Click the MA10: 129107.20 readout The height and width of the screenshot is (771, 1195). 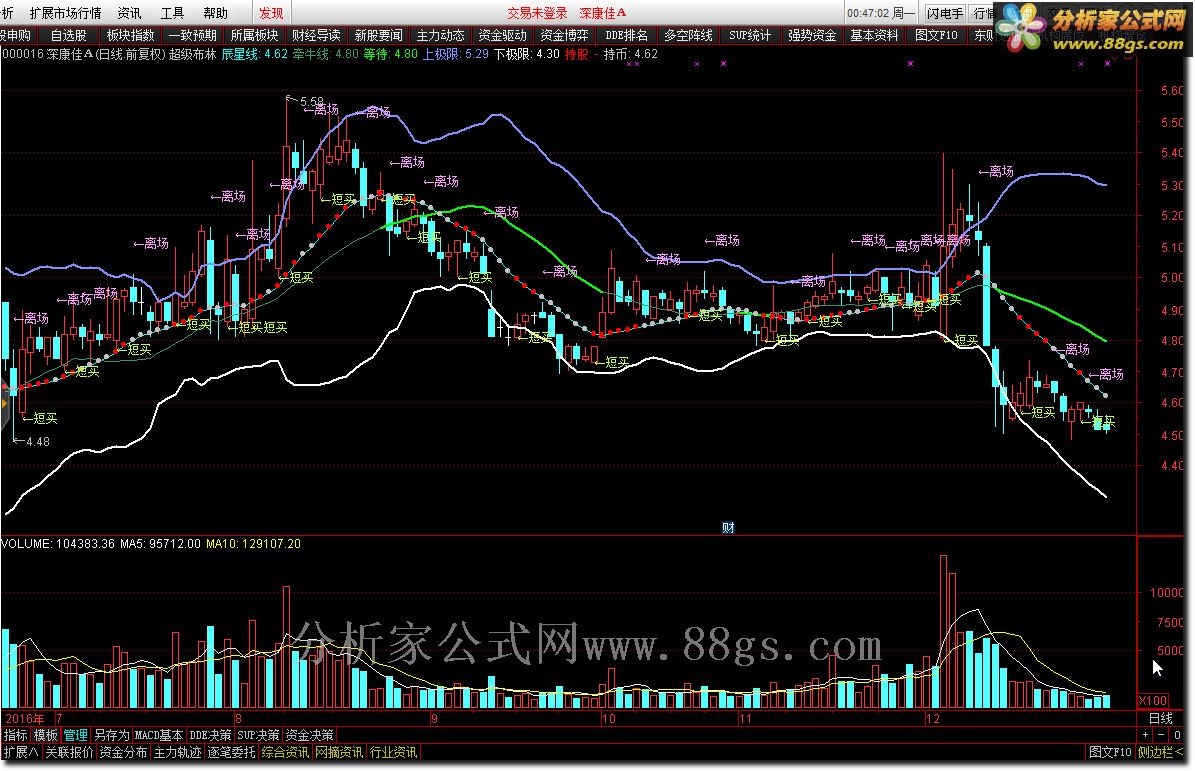click(253, 544)
